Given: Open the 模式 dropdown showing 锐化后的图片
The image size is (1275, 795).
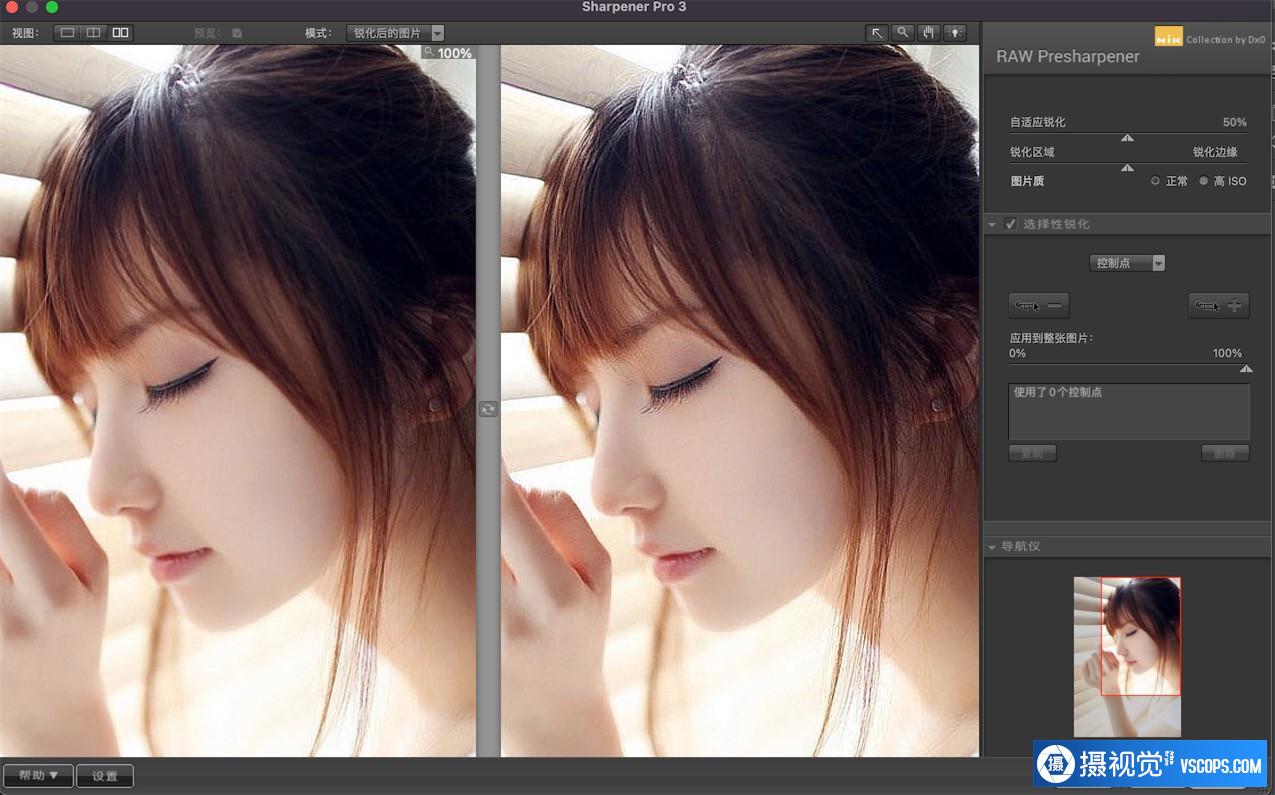Looking at the screenshot, I should coord(396,33).
